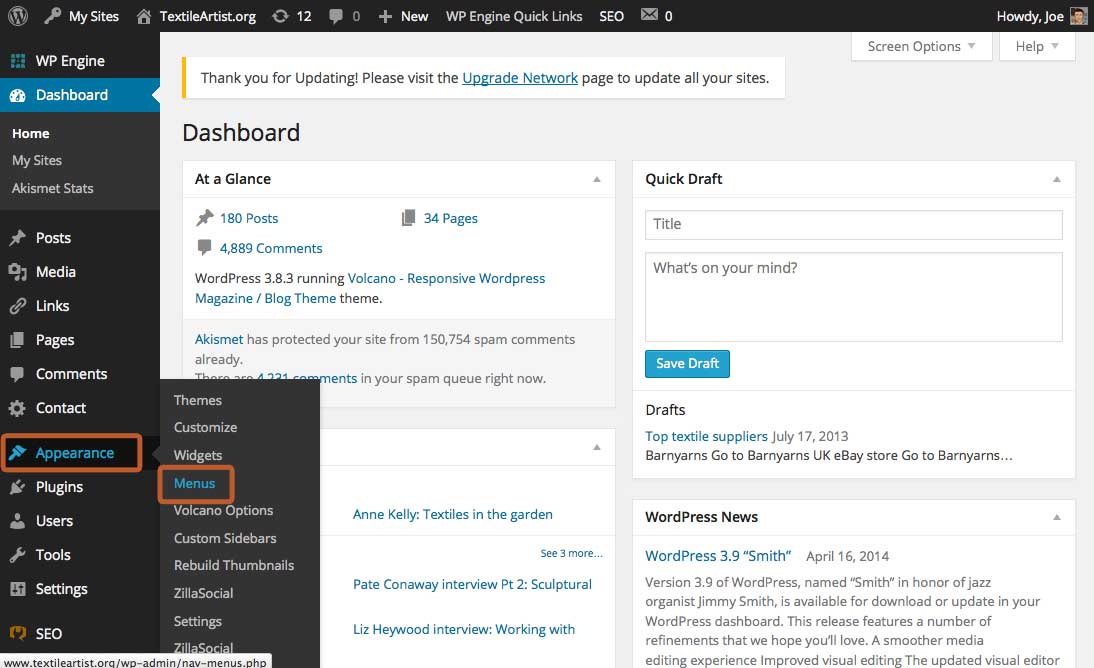Screen dimensions: 1094x668
Task: Click the pushpin icon beside 180 Posts
Action: point(204,218)
